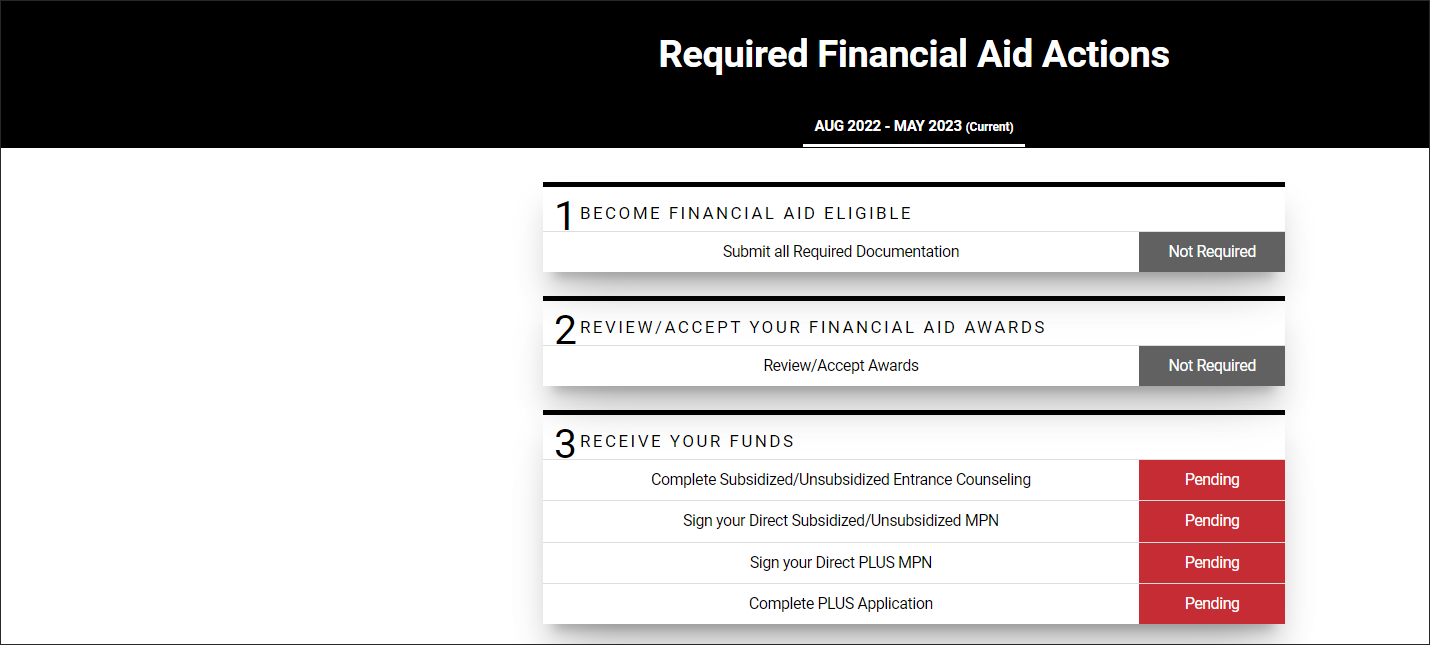Image resolution: width=1430 pixels, height=645 pixels.
Task: Expand the Become Financial Aid Eligible section
Action: click(x=748, y=213)
